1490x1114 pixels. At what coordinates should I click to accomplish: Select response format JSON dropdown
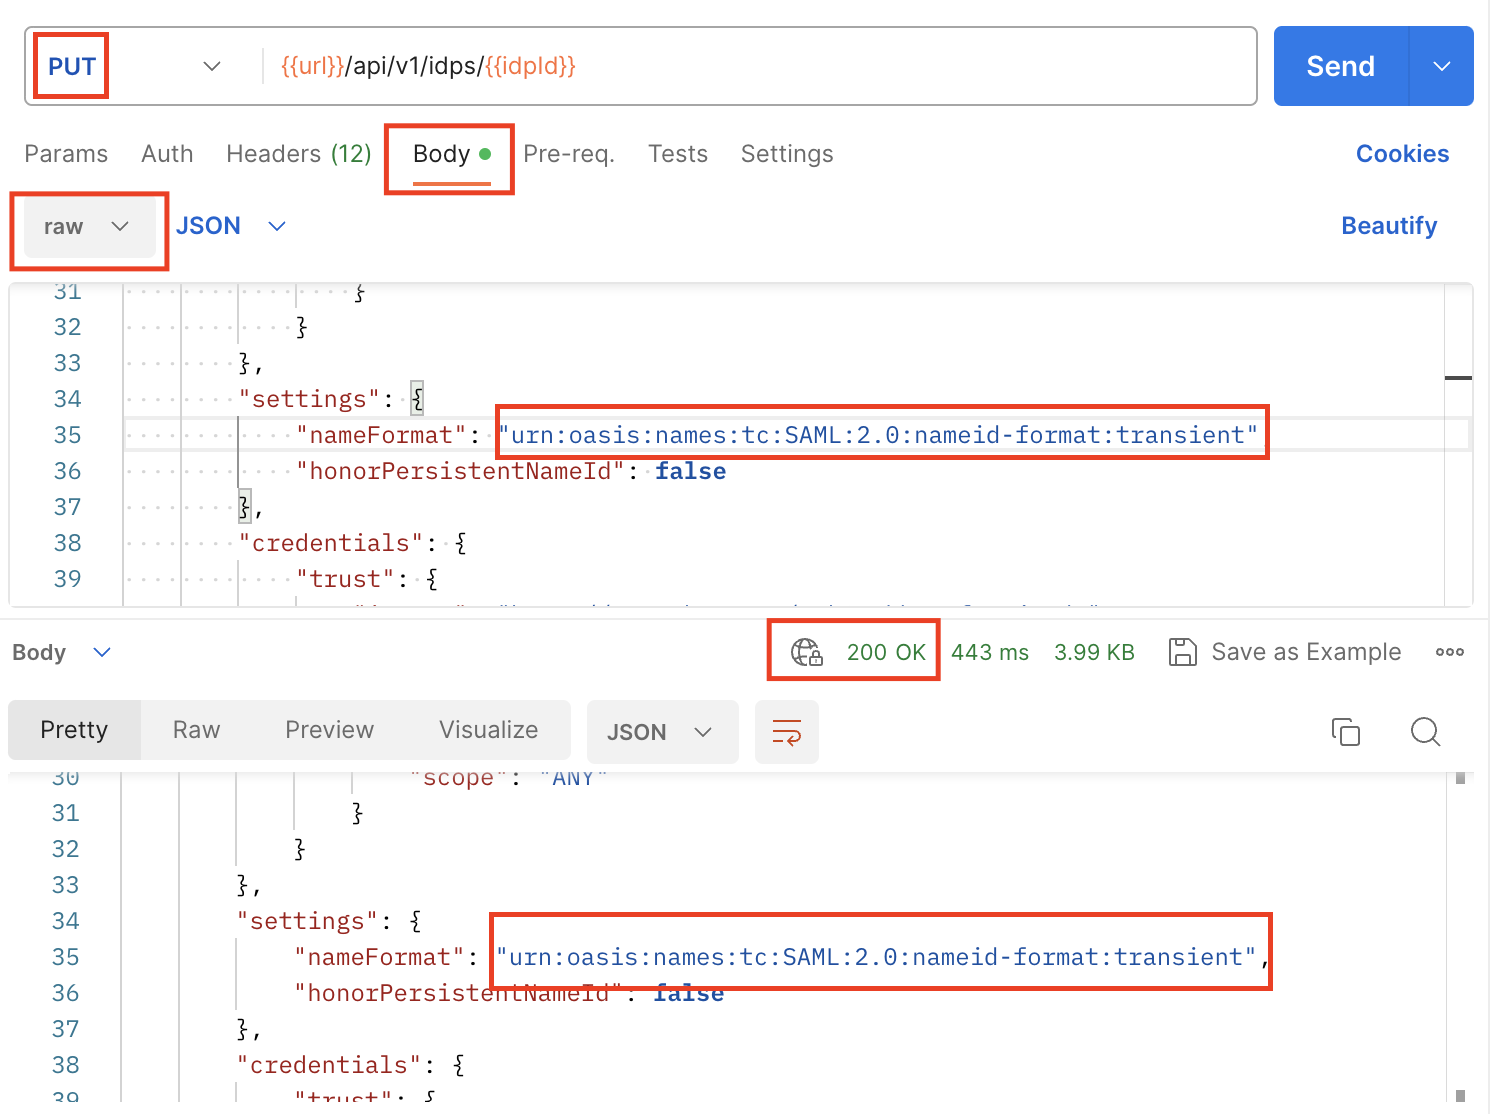661,732
